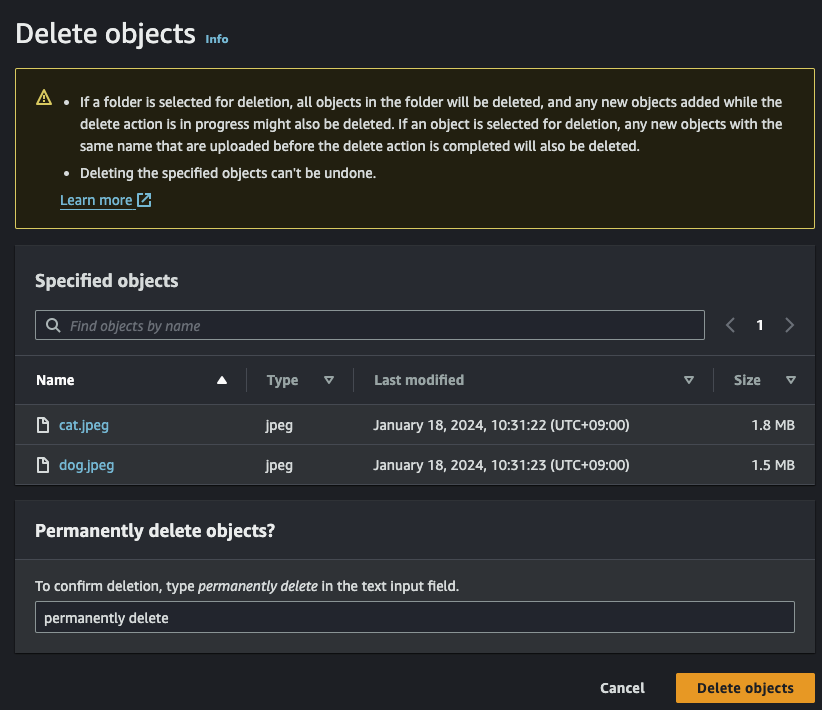Go to next page with right chevron
Screen dimensions: 822x710
point(790,325)
